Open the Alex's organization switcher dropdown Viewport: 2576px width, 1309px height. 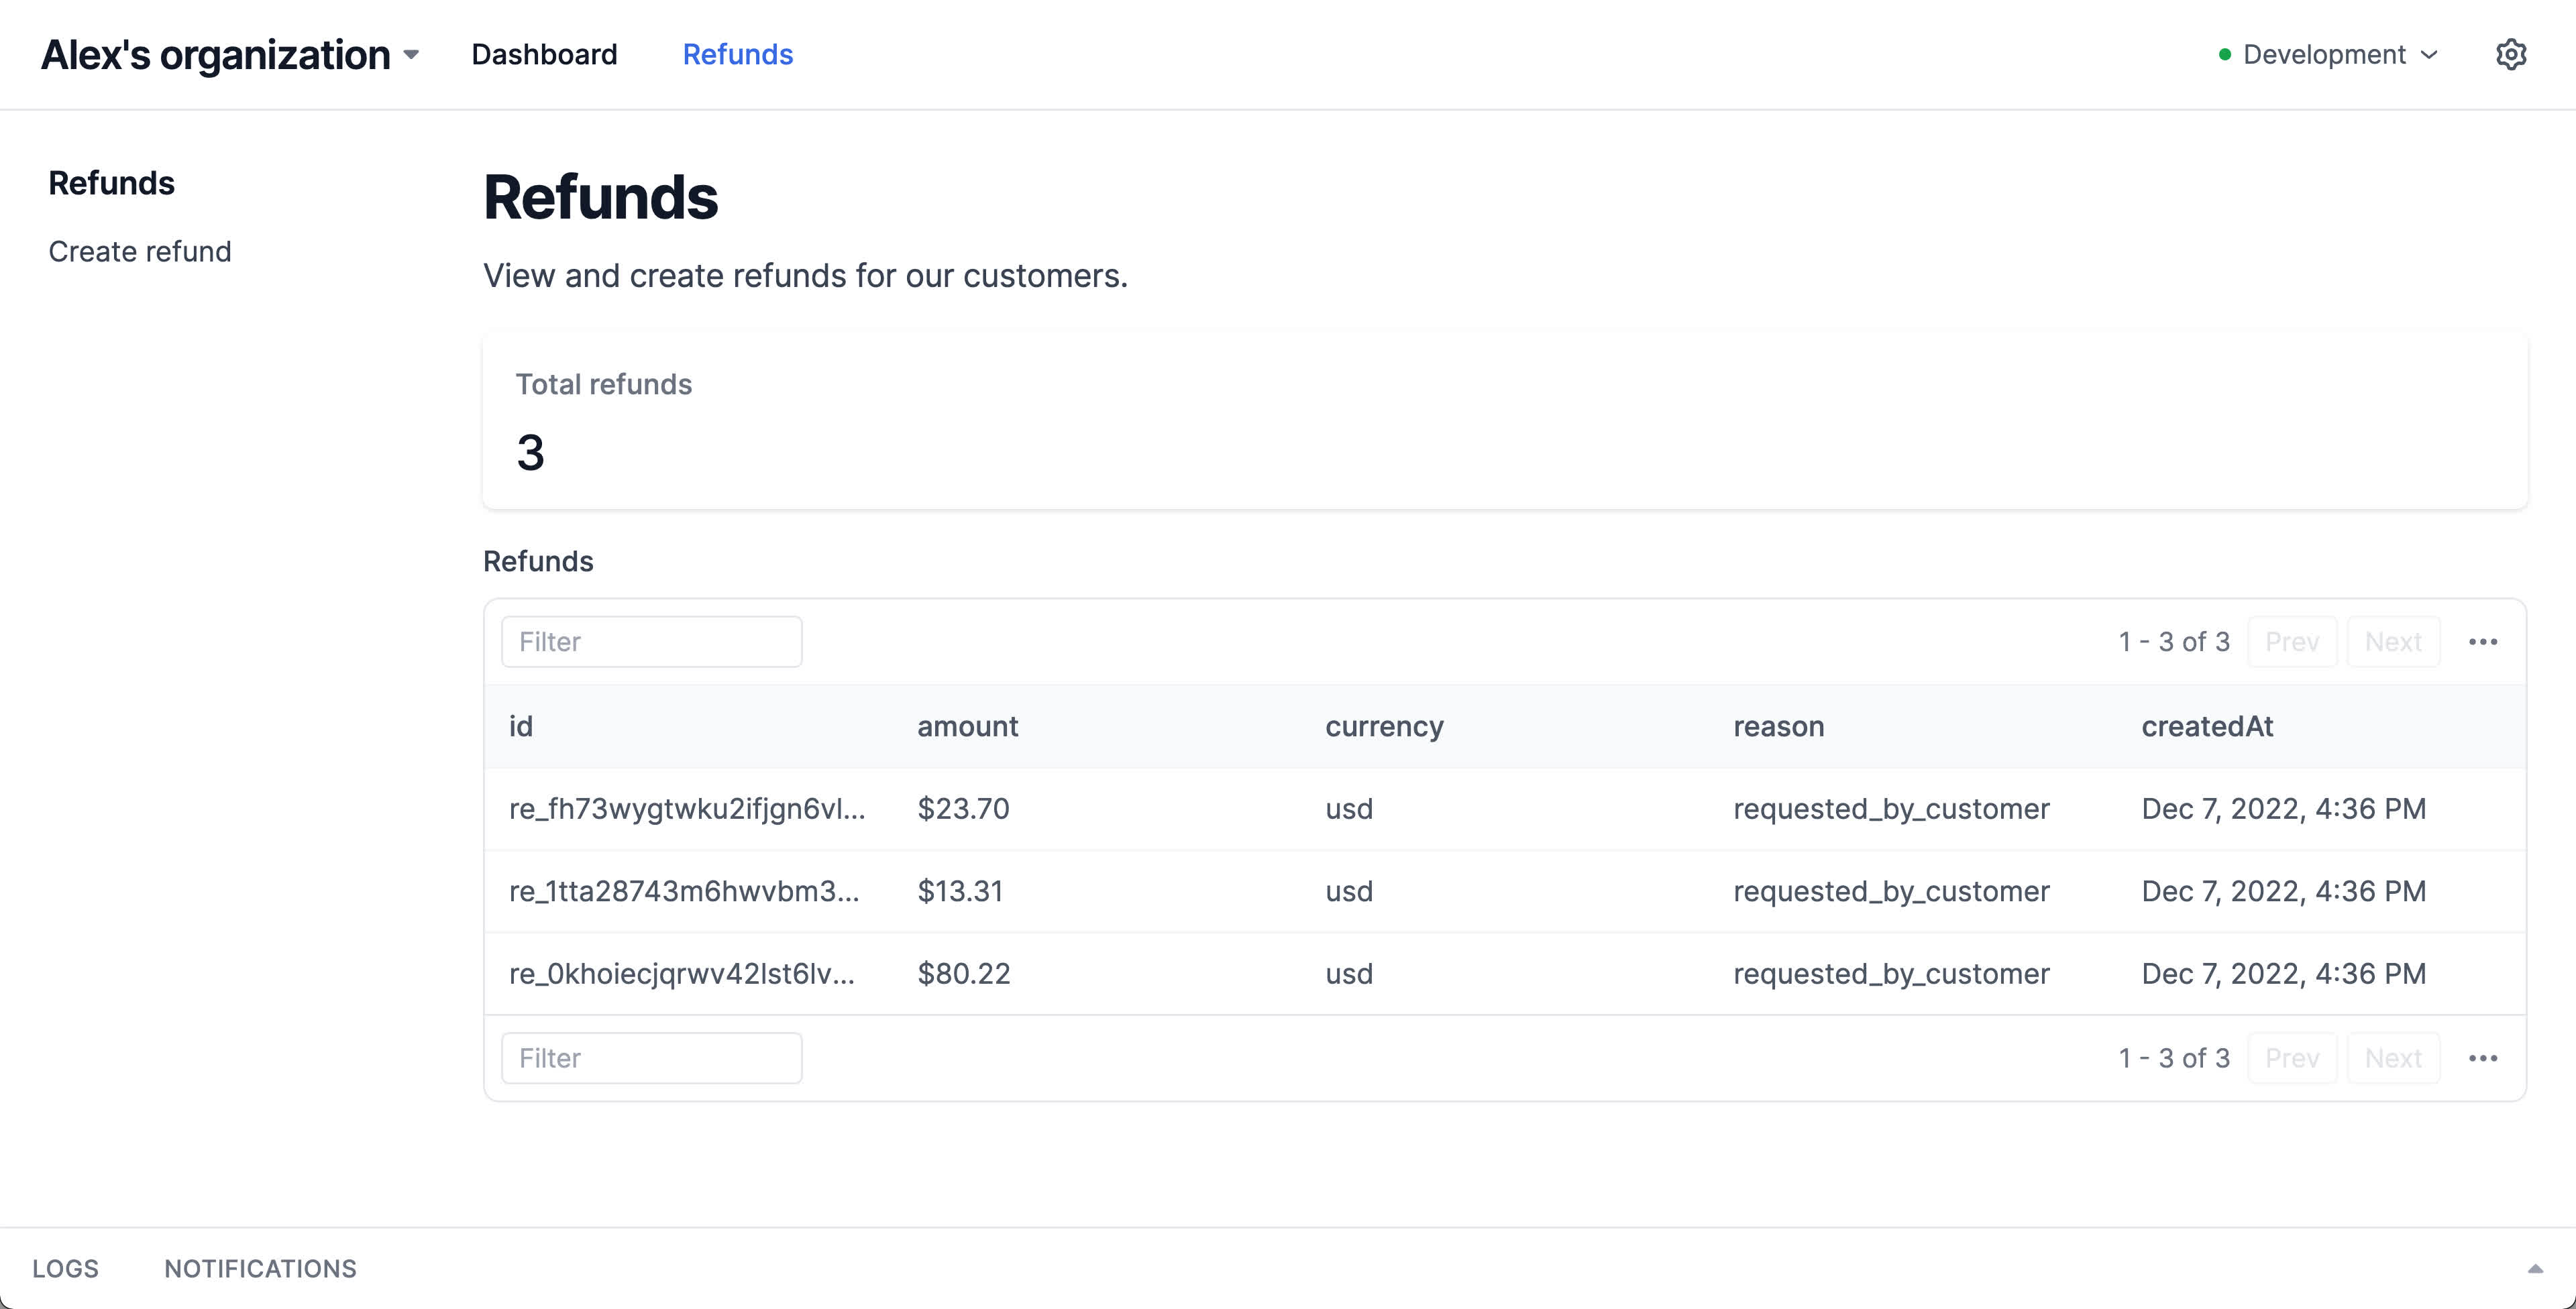click(230, 55)
